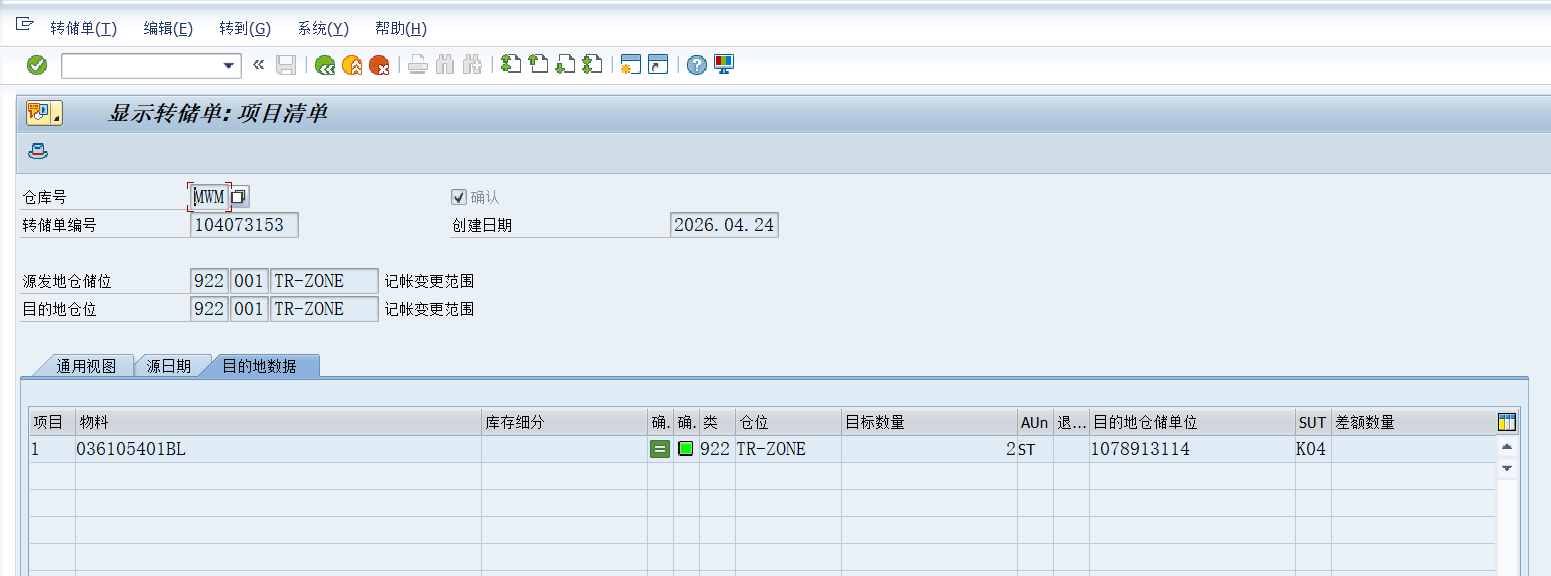Open the command field dropdown arrow
Image resolution: width=1551 pixels, height=576 pixels.
pos(231,65)
